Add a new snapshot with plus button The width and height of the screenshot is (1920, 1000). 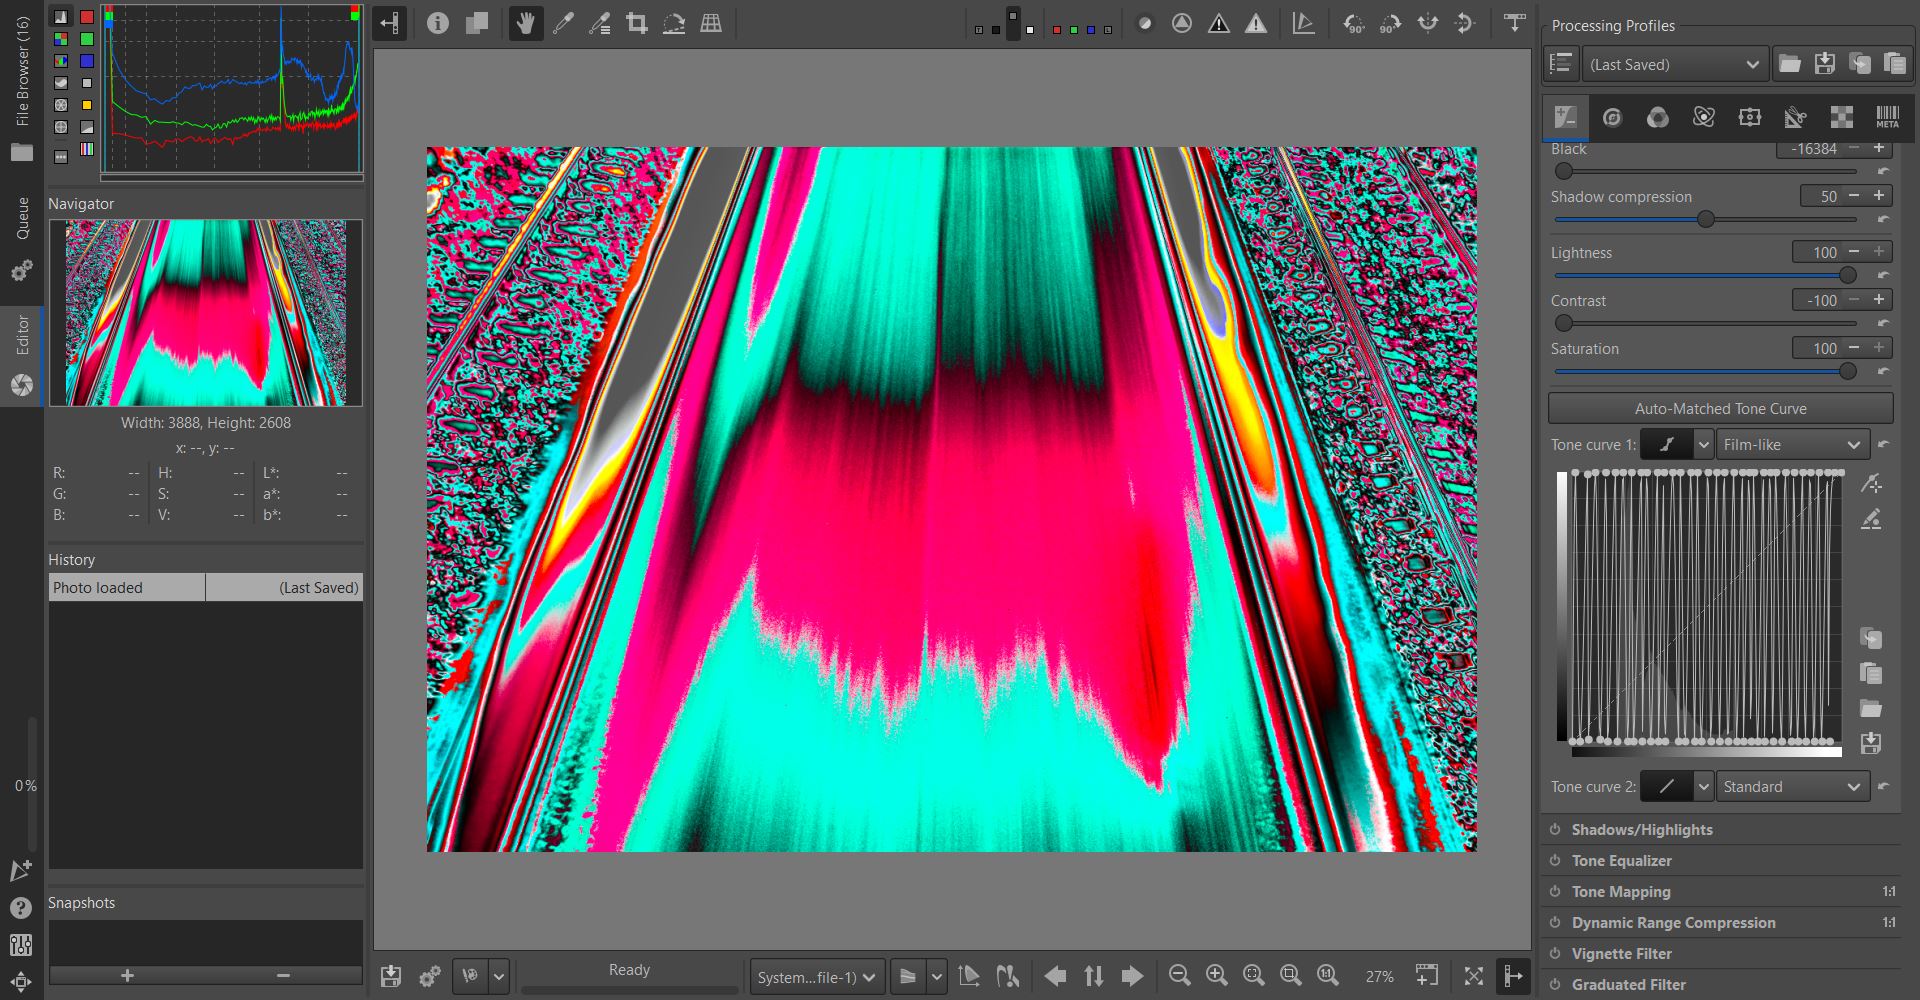click(127, 975)
